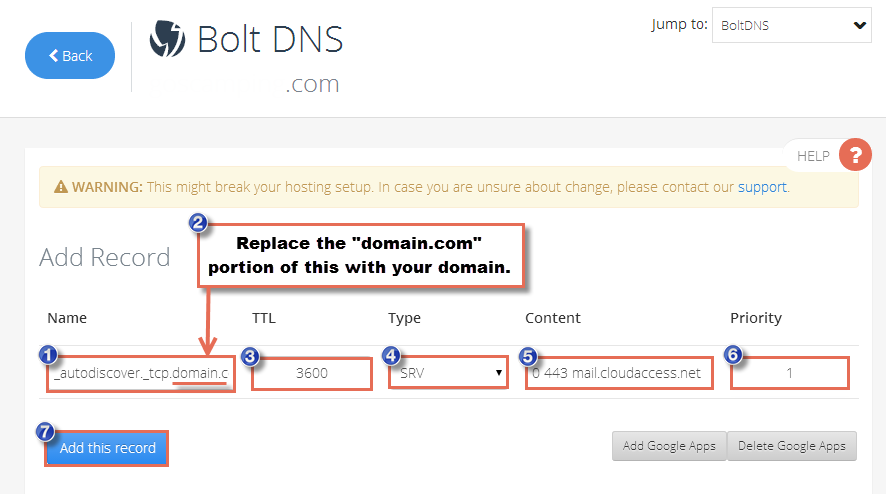Go back with the Back button
The width and height of the screenshot is (886, 494).
pos(70,55)
